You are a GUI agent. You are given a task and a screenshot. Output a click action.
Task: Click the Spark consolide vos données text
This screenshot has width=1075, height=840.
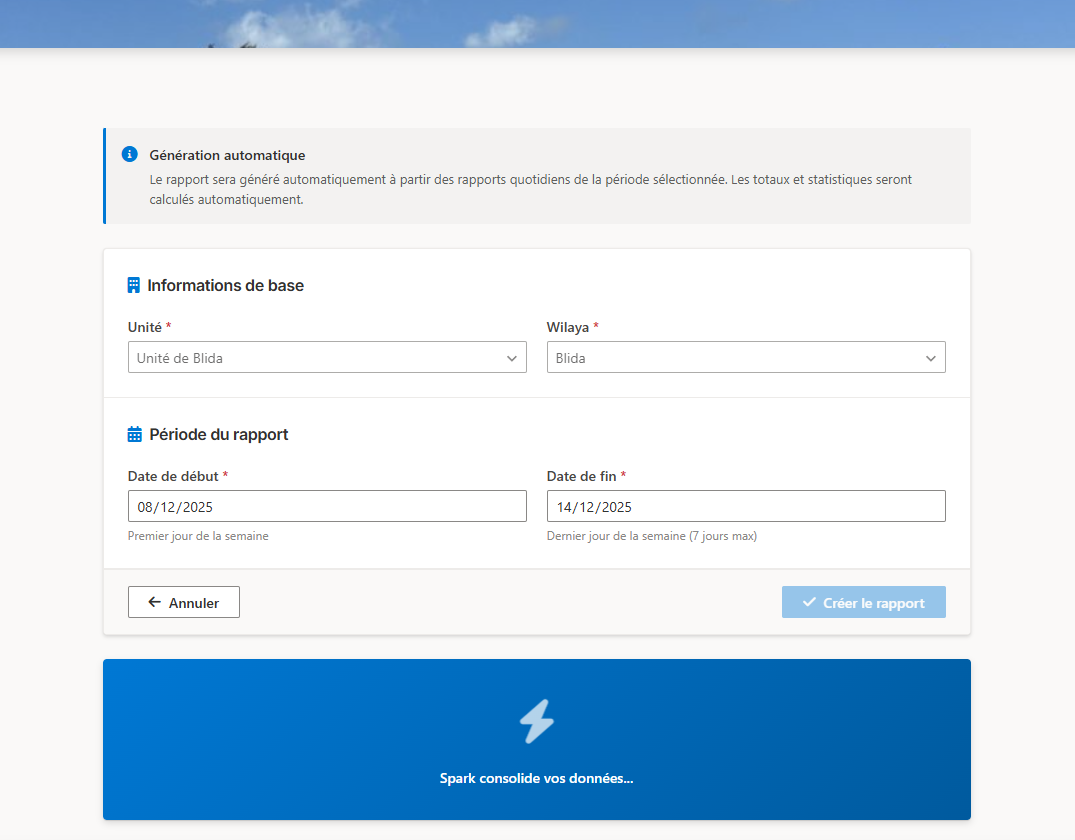point(536,778)
